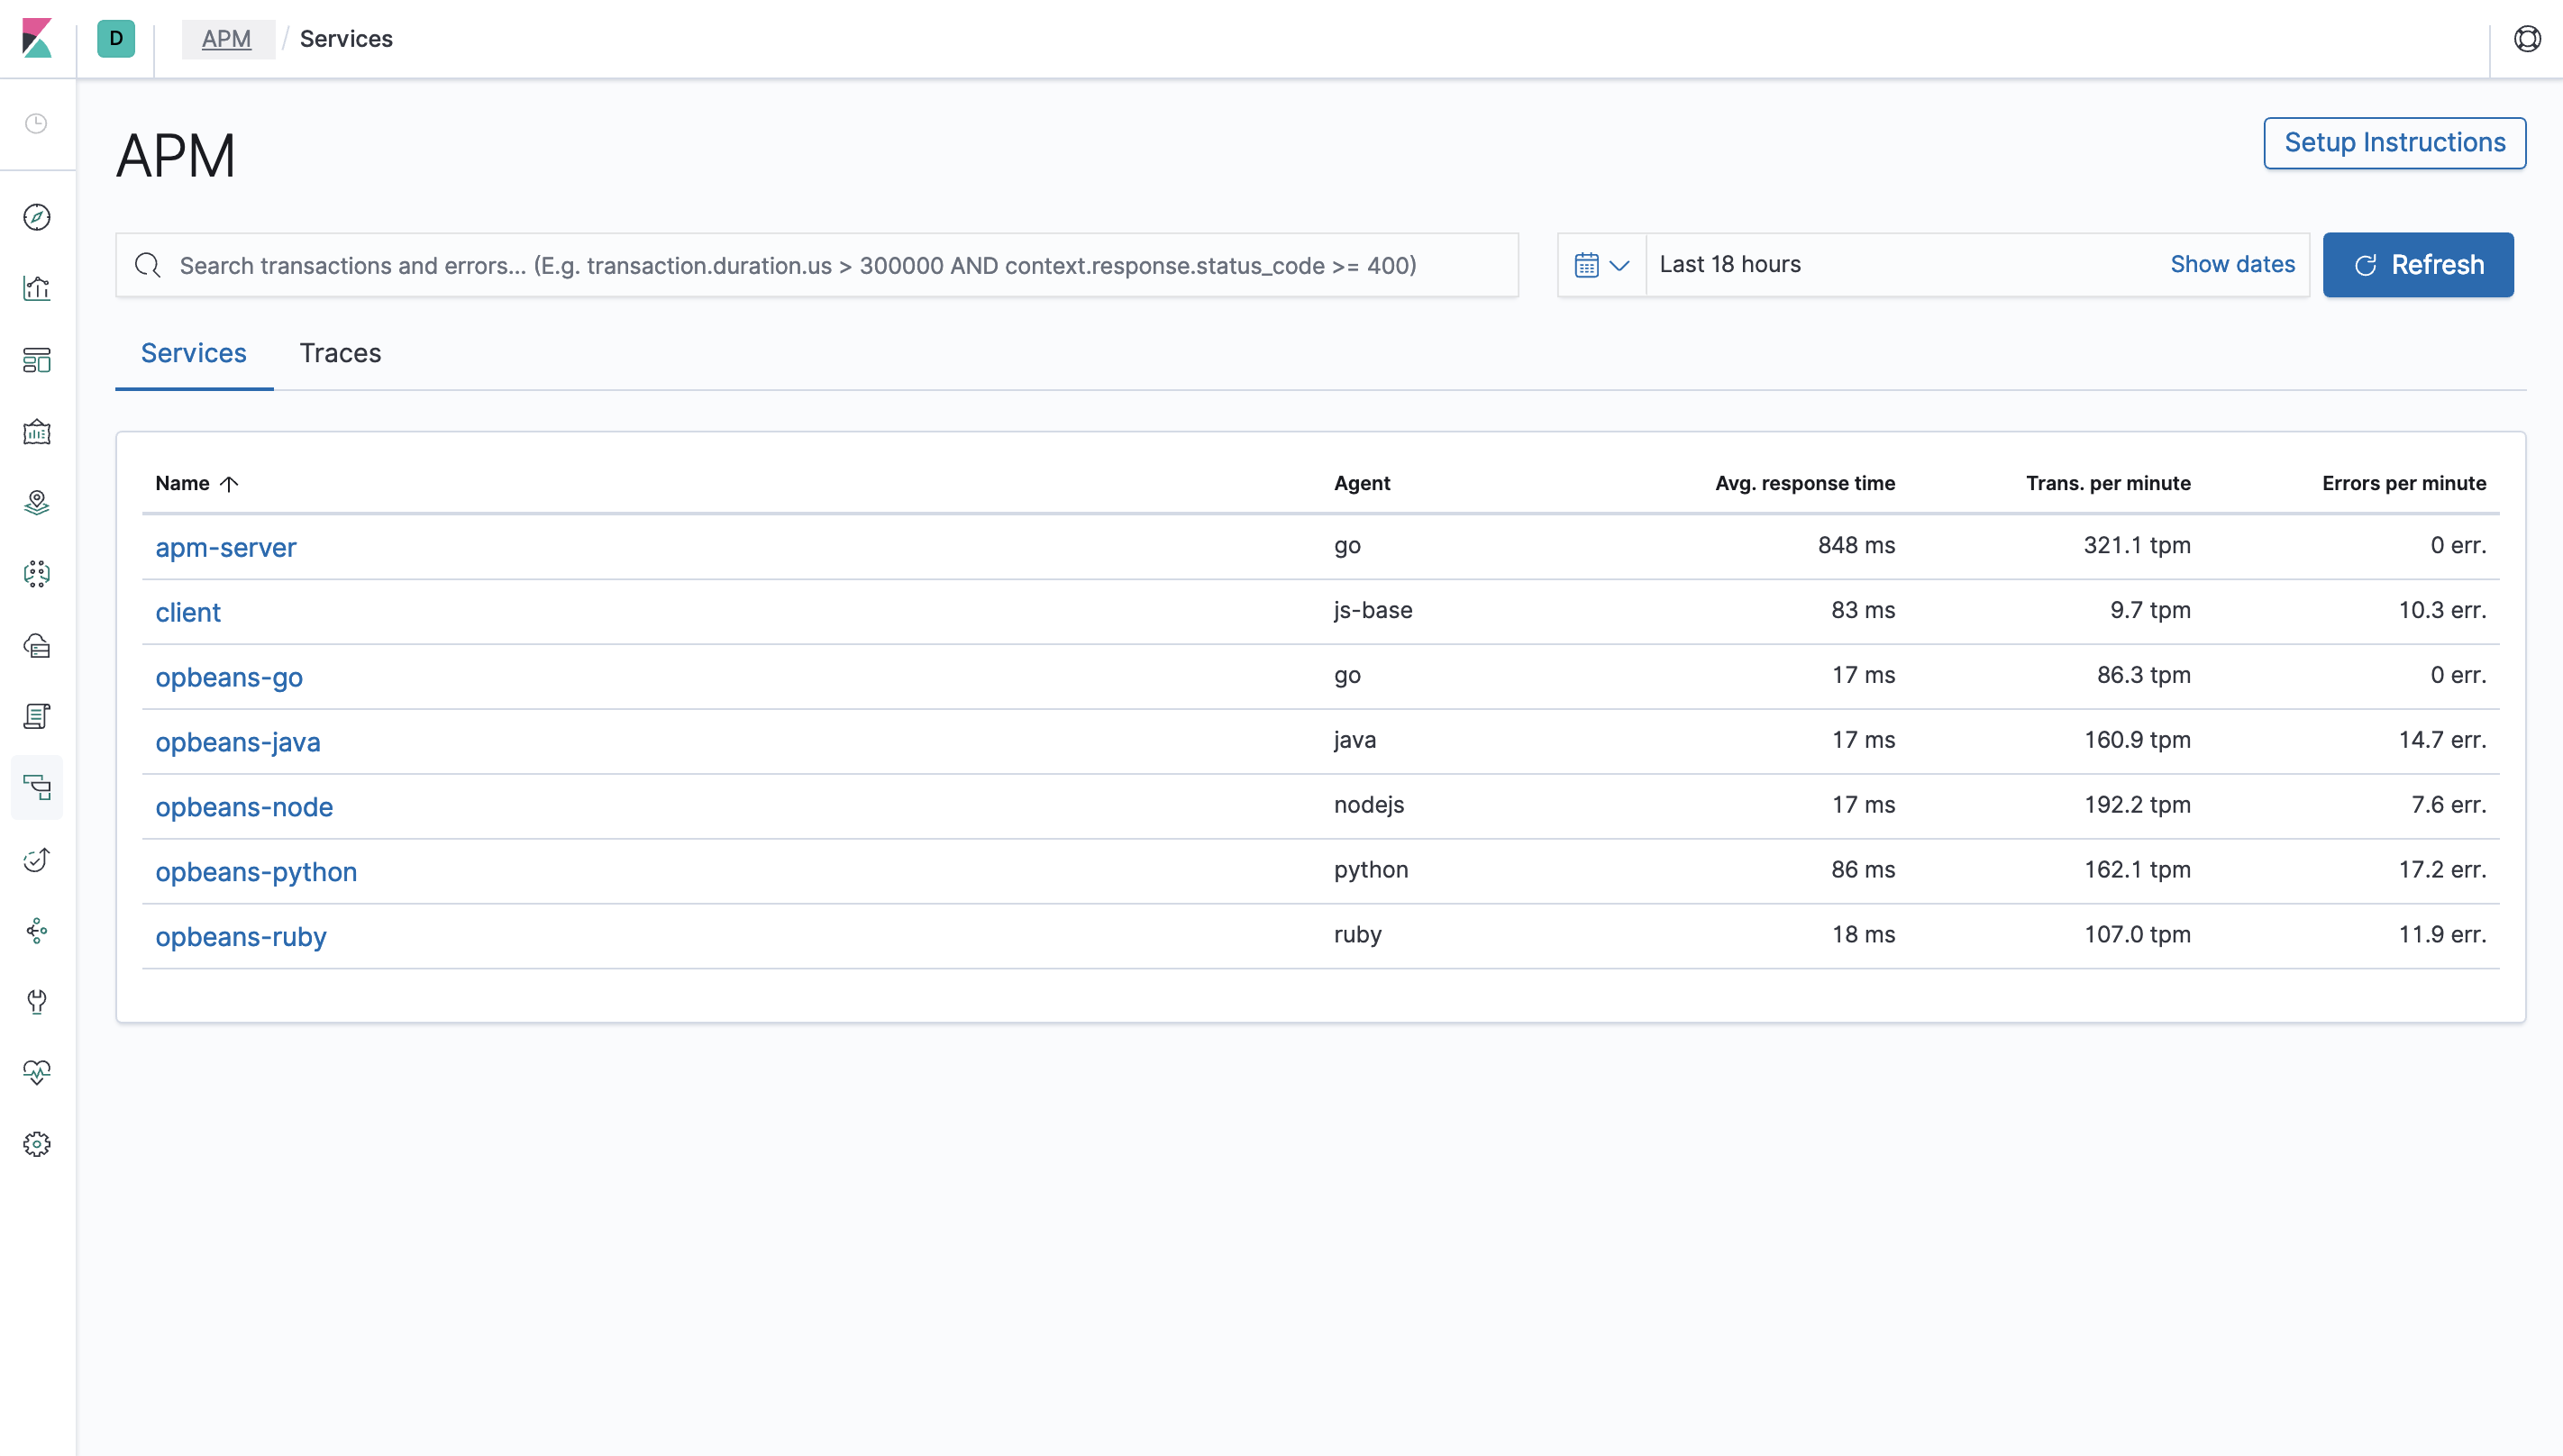Navigate back via the APM breadcrumb
2563x1456 pixels.
228,39
